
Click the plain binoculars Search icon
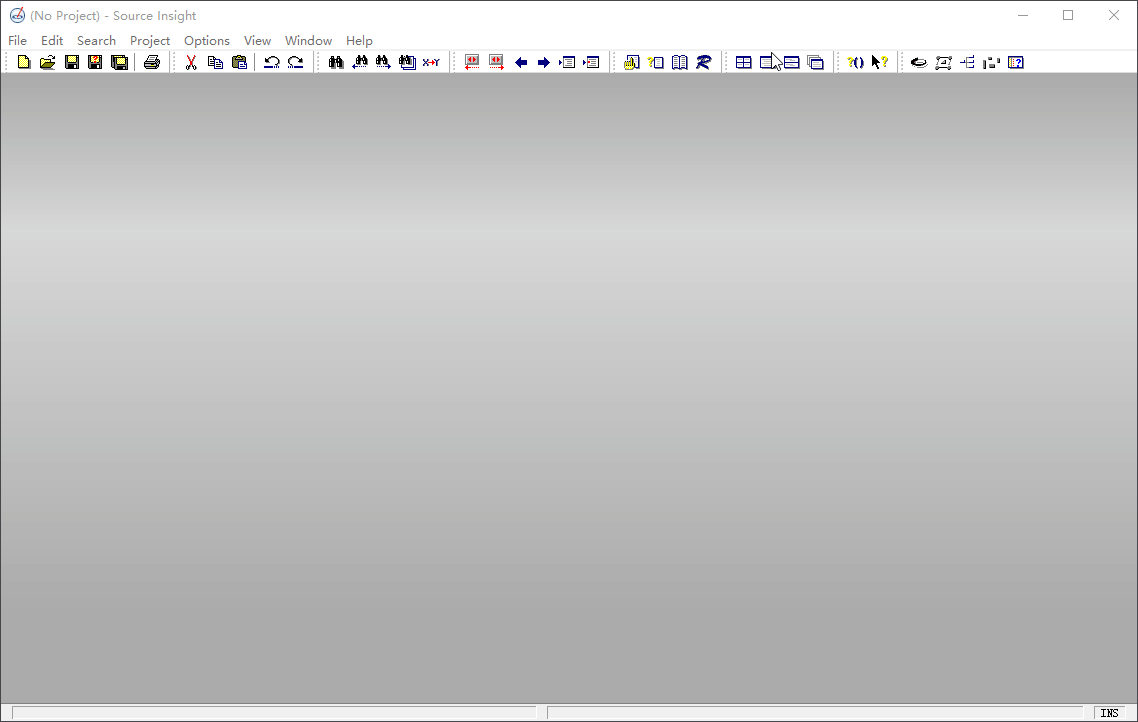[335, 62]
